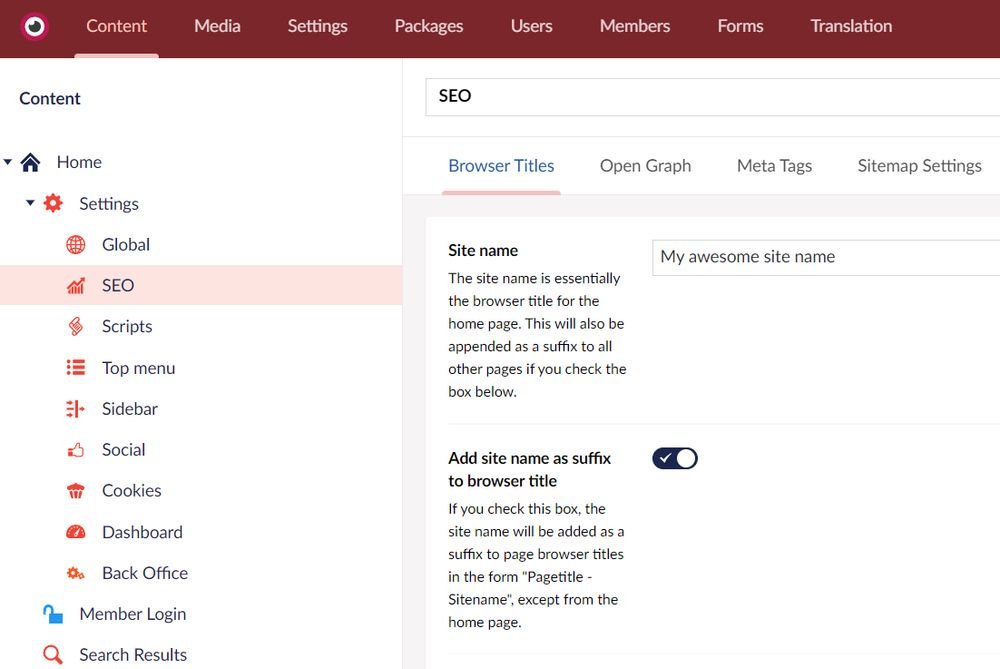
Task: Click the Member Login unlock icon
Action: 53,614
